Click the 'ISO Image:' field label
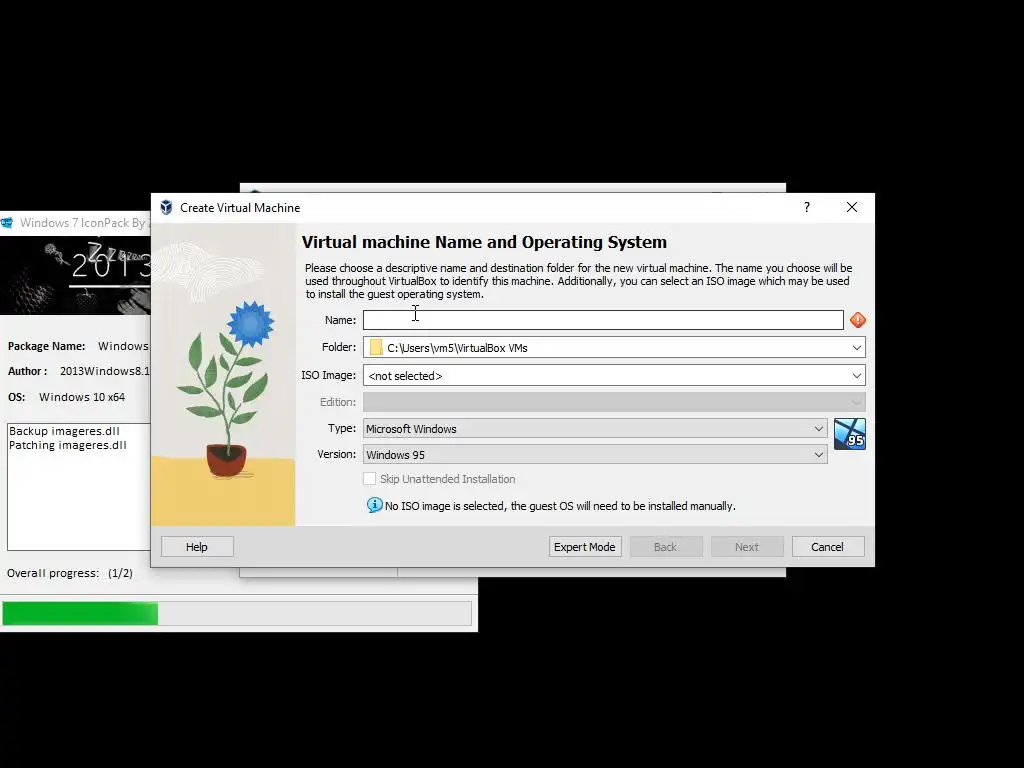This screenshot has height=768, width=1024. (328, 375)
